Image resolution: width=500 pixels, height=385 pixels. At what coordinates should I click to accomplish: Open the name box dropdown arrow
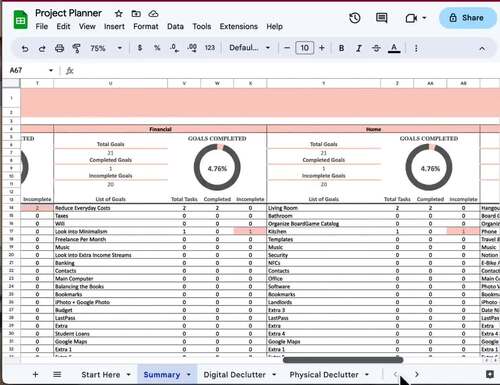point(51,70)
